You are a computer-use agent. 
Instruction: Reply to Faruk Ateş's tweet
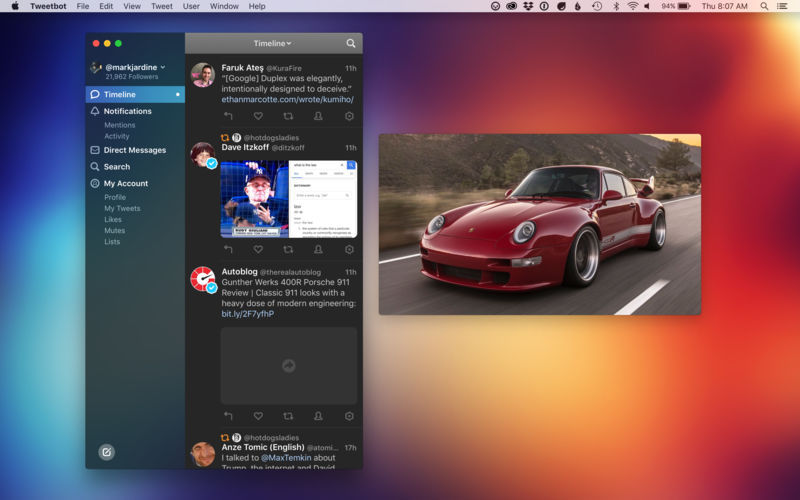(x=228, y=116)
